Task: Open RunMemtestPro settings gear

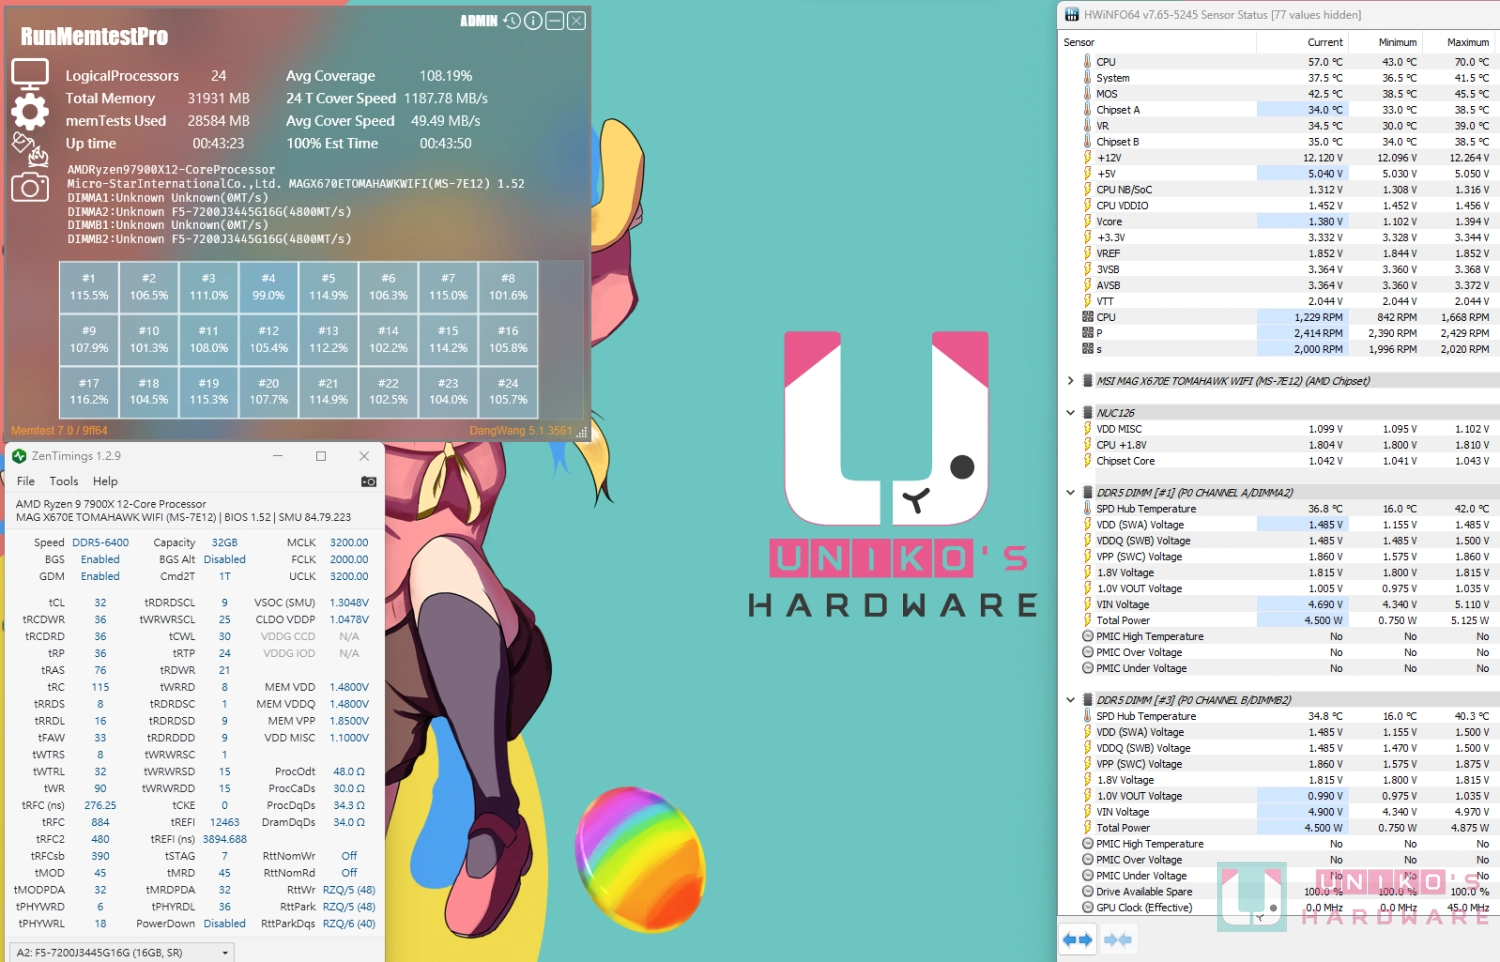Action: click(x=30, y=112)
